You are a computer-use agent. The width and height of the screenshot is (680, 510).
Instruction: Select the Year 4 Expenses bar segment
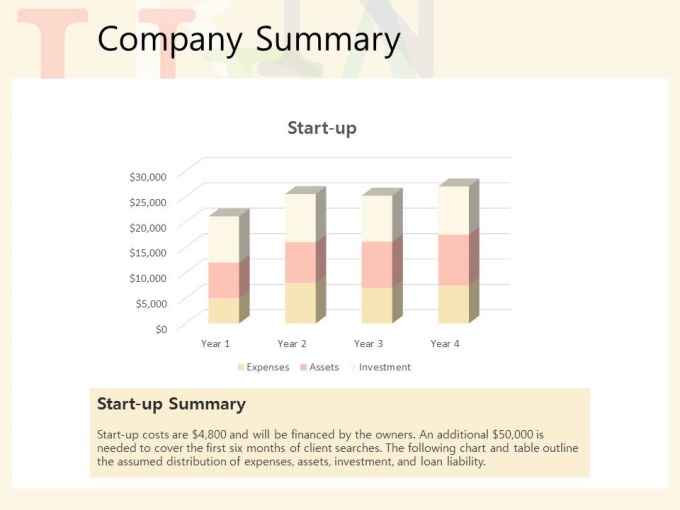pyautogui.click(x=454, y=304)
